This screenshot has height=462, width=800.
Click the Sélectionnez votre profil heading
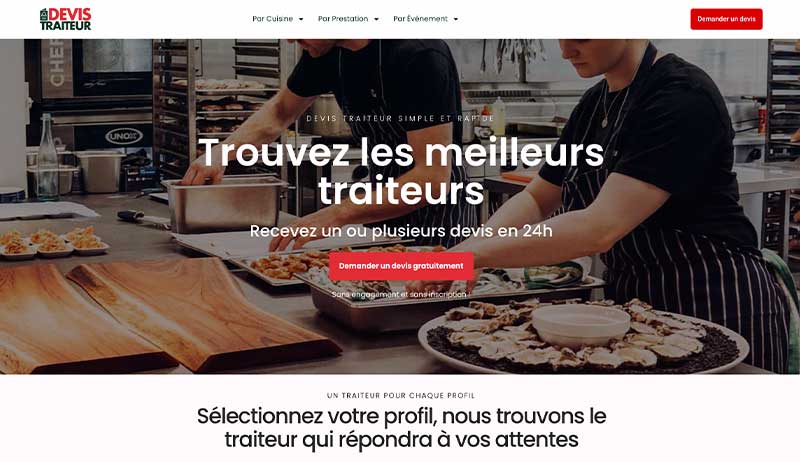(401, 427)
